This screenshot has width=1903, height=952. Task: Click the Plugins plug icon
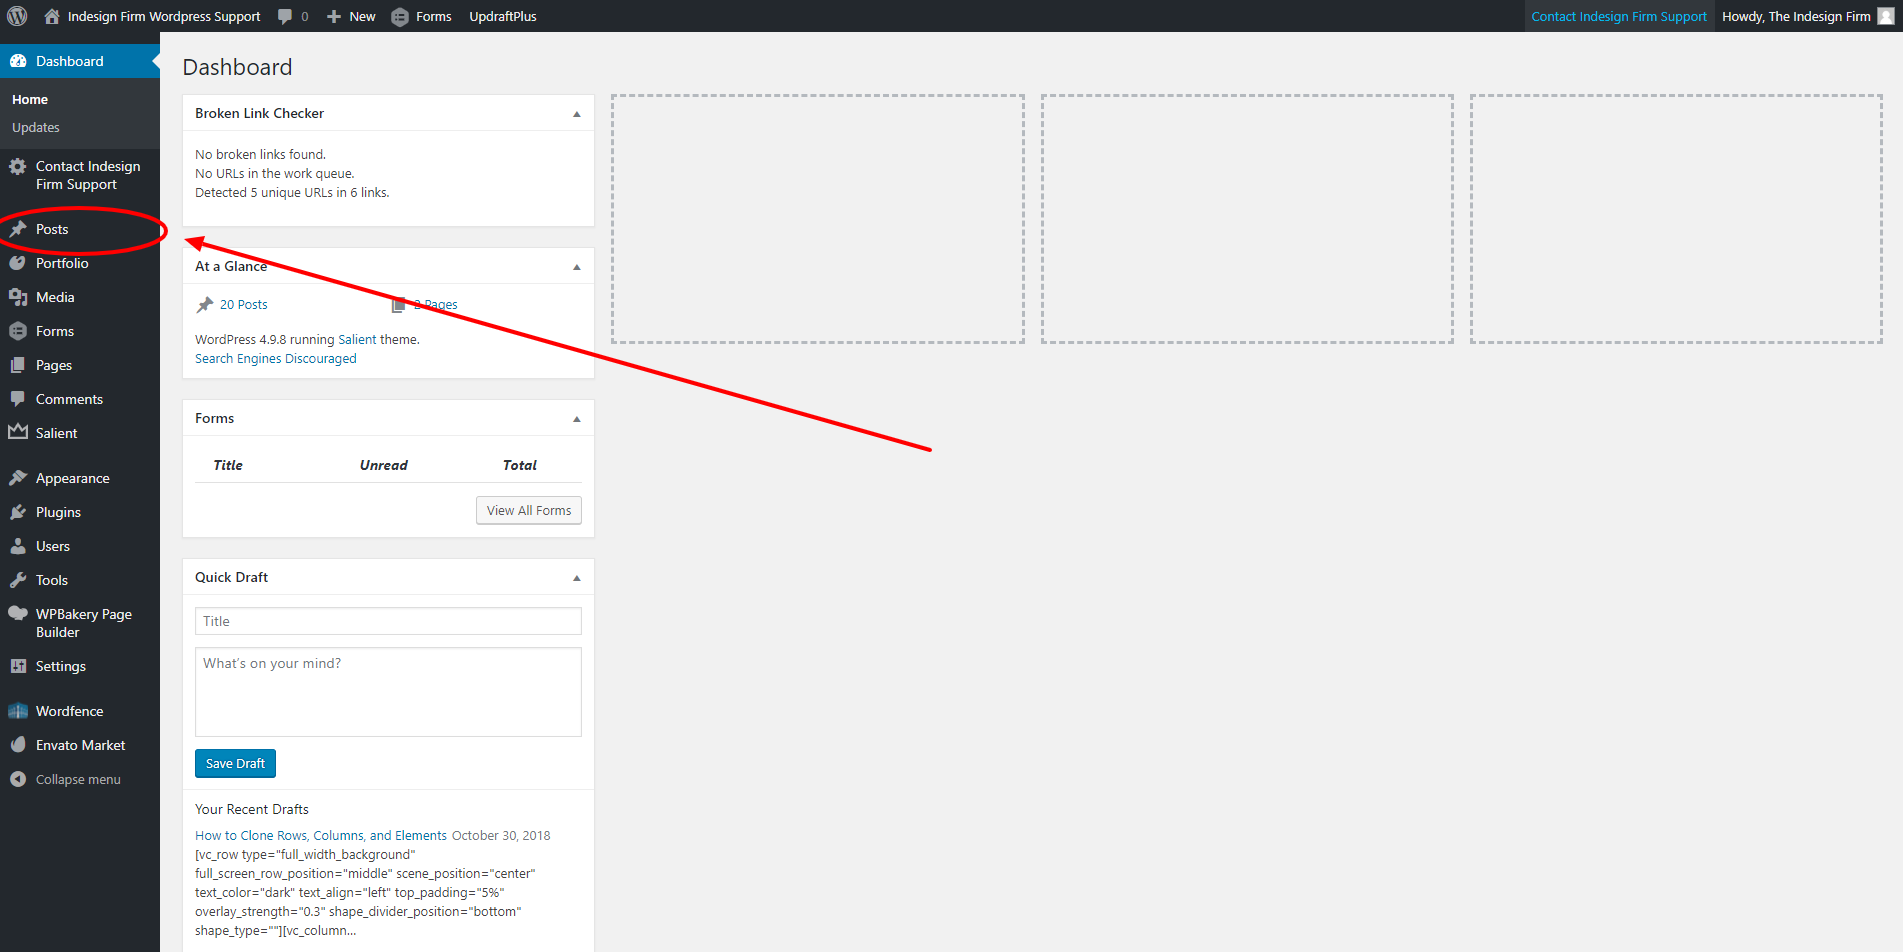pos(18,512)
